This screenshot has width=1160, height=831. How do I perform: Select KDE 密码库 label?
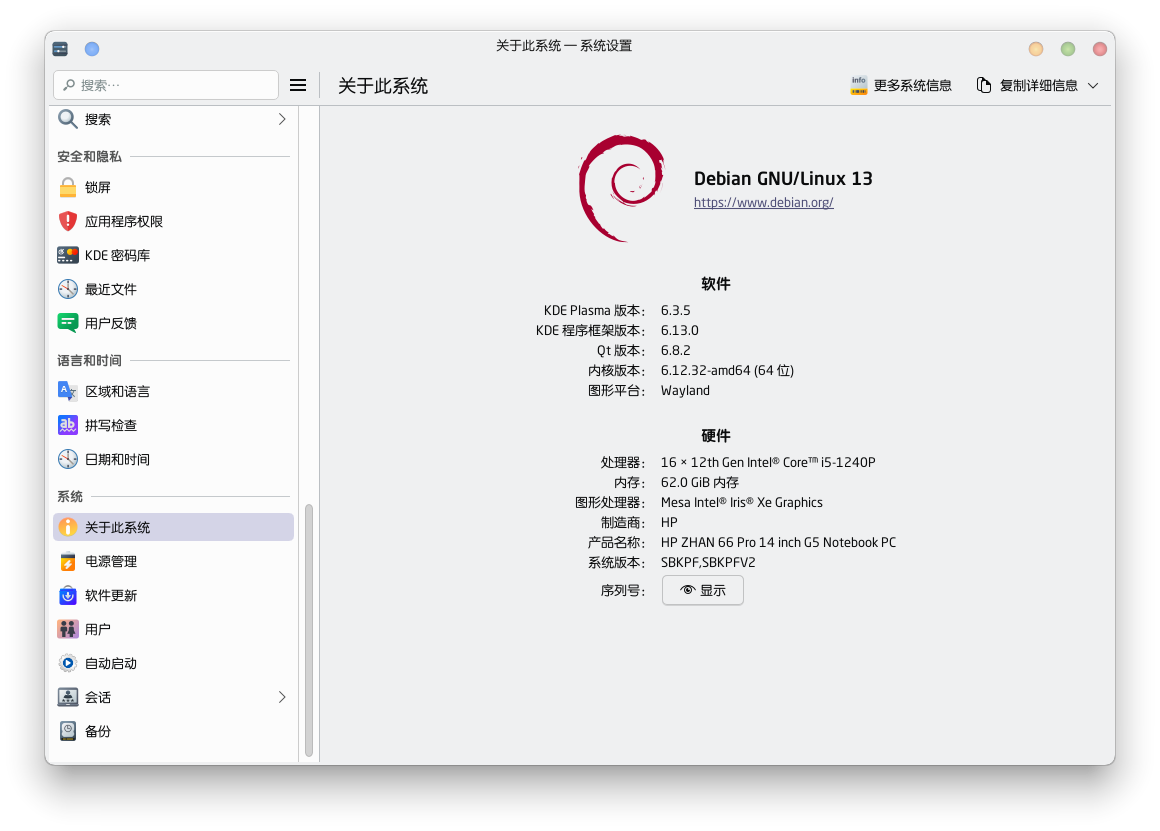coord(118,255)
